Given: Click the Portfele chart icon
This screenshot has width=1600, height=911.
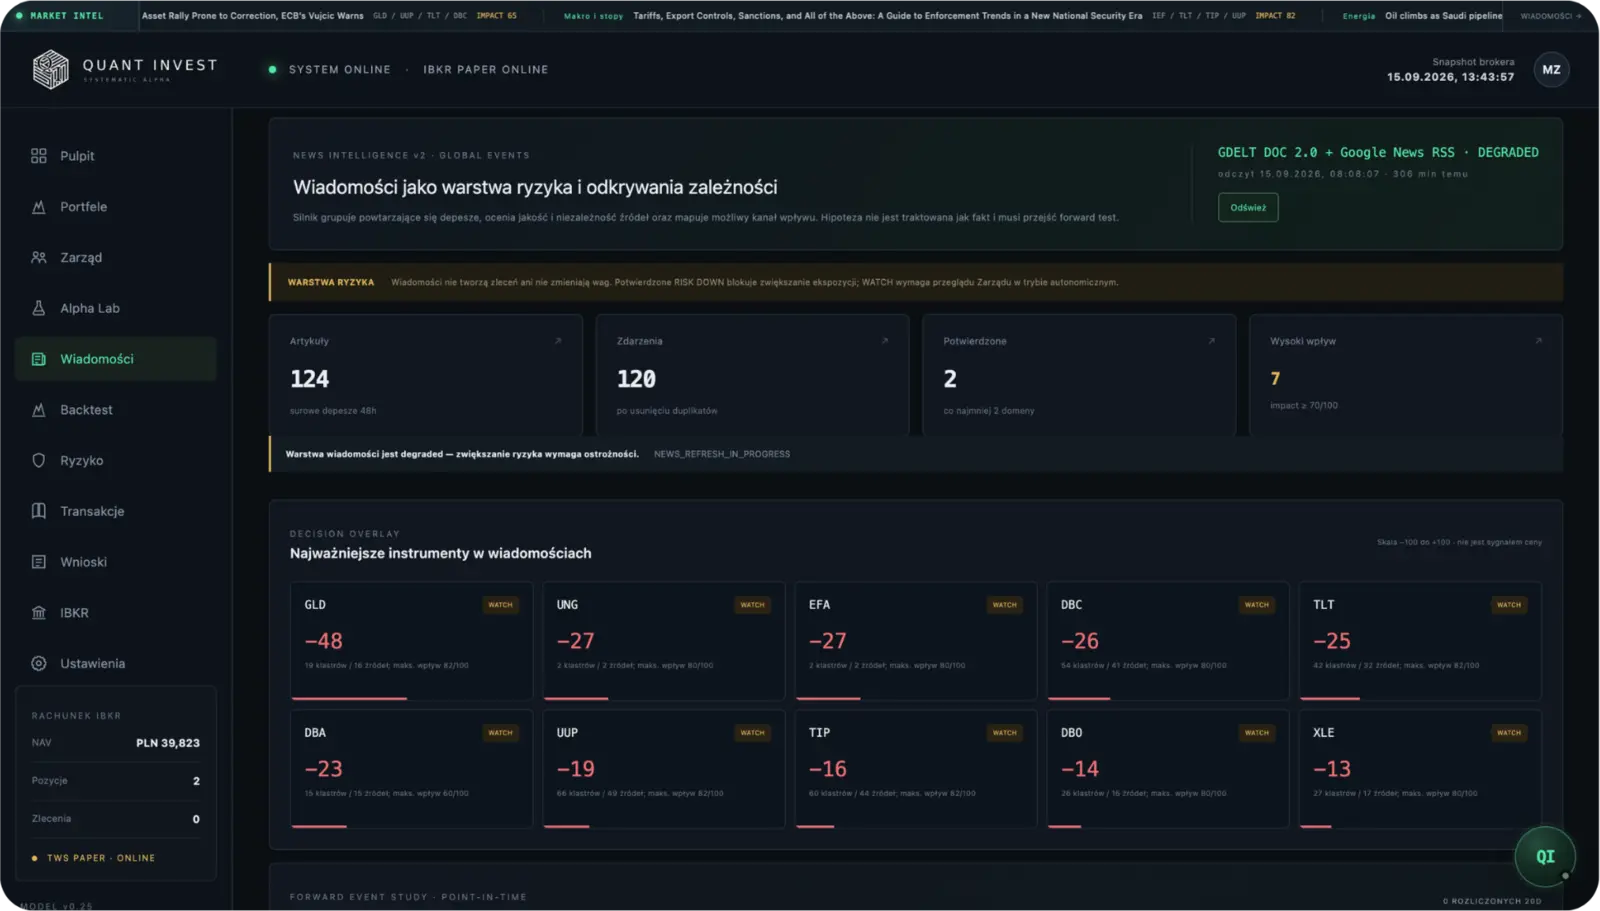Looking at the screenshot, I should [x=39, y=207].
